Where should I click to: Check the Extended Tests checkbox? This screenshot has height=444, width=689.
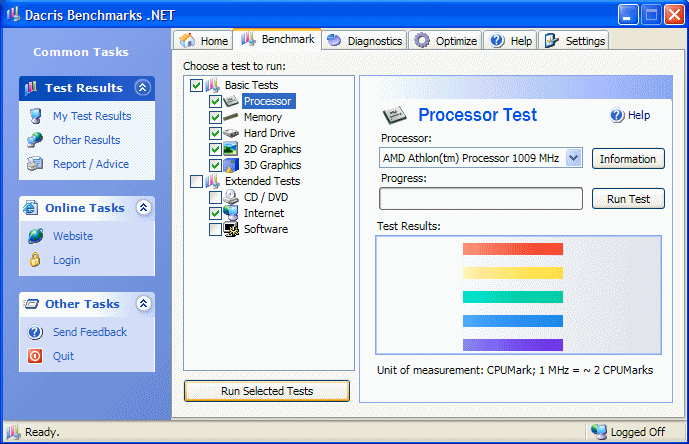[196, 181]
